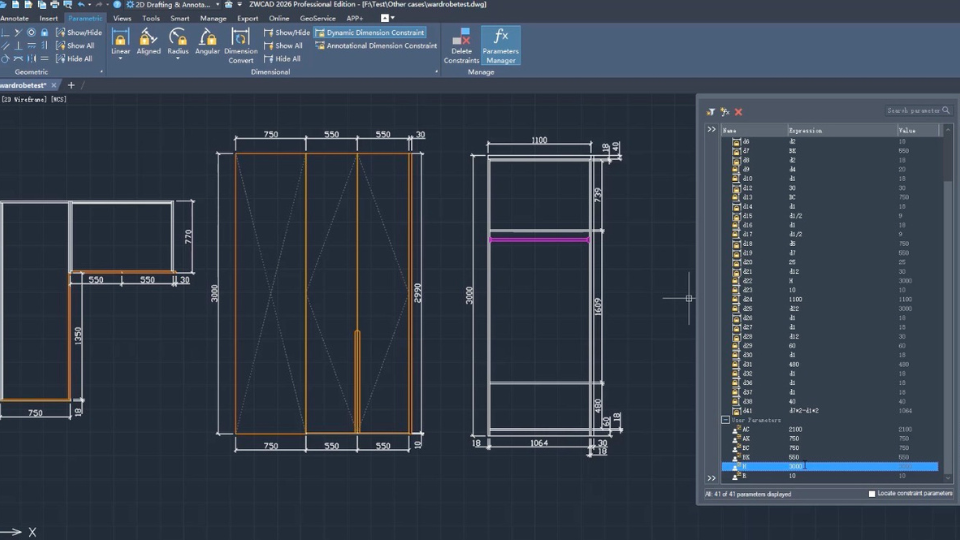The width and height of the screenshot is (960, 540).
Task: Select the Angular dimensional constraint tool
Action: tap(207, 42)
